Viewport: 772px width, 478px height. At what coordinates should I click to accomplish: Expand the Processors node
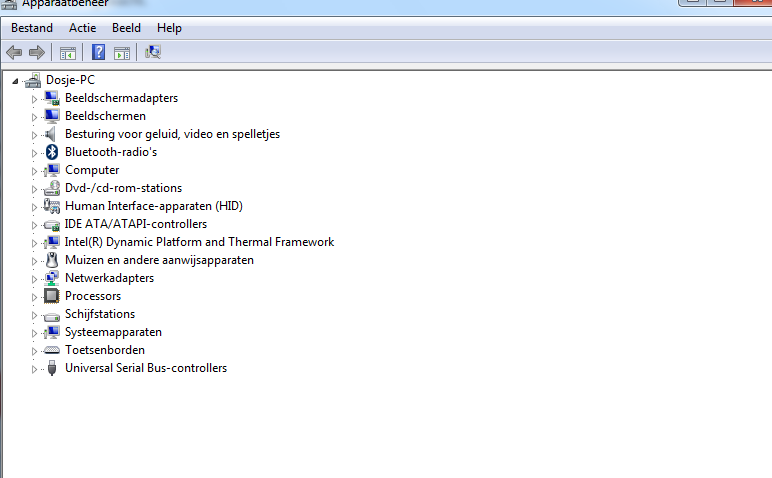click(34, 297)
